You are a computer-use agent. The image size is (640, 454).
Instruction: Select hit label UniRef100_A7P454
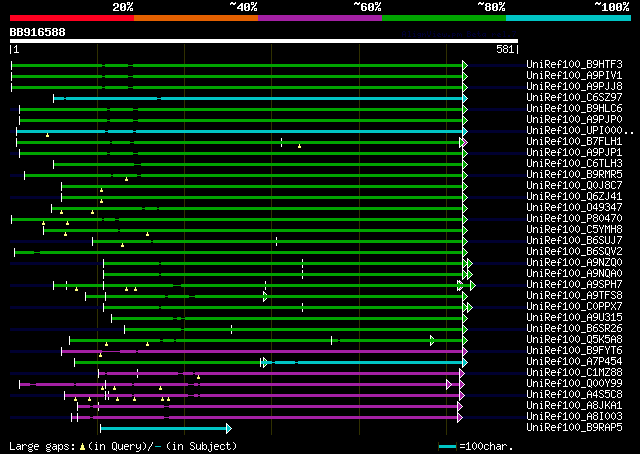[x=574, y=362]
